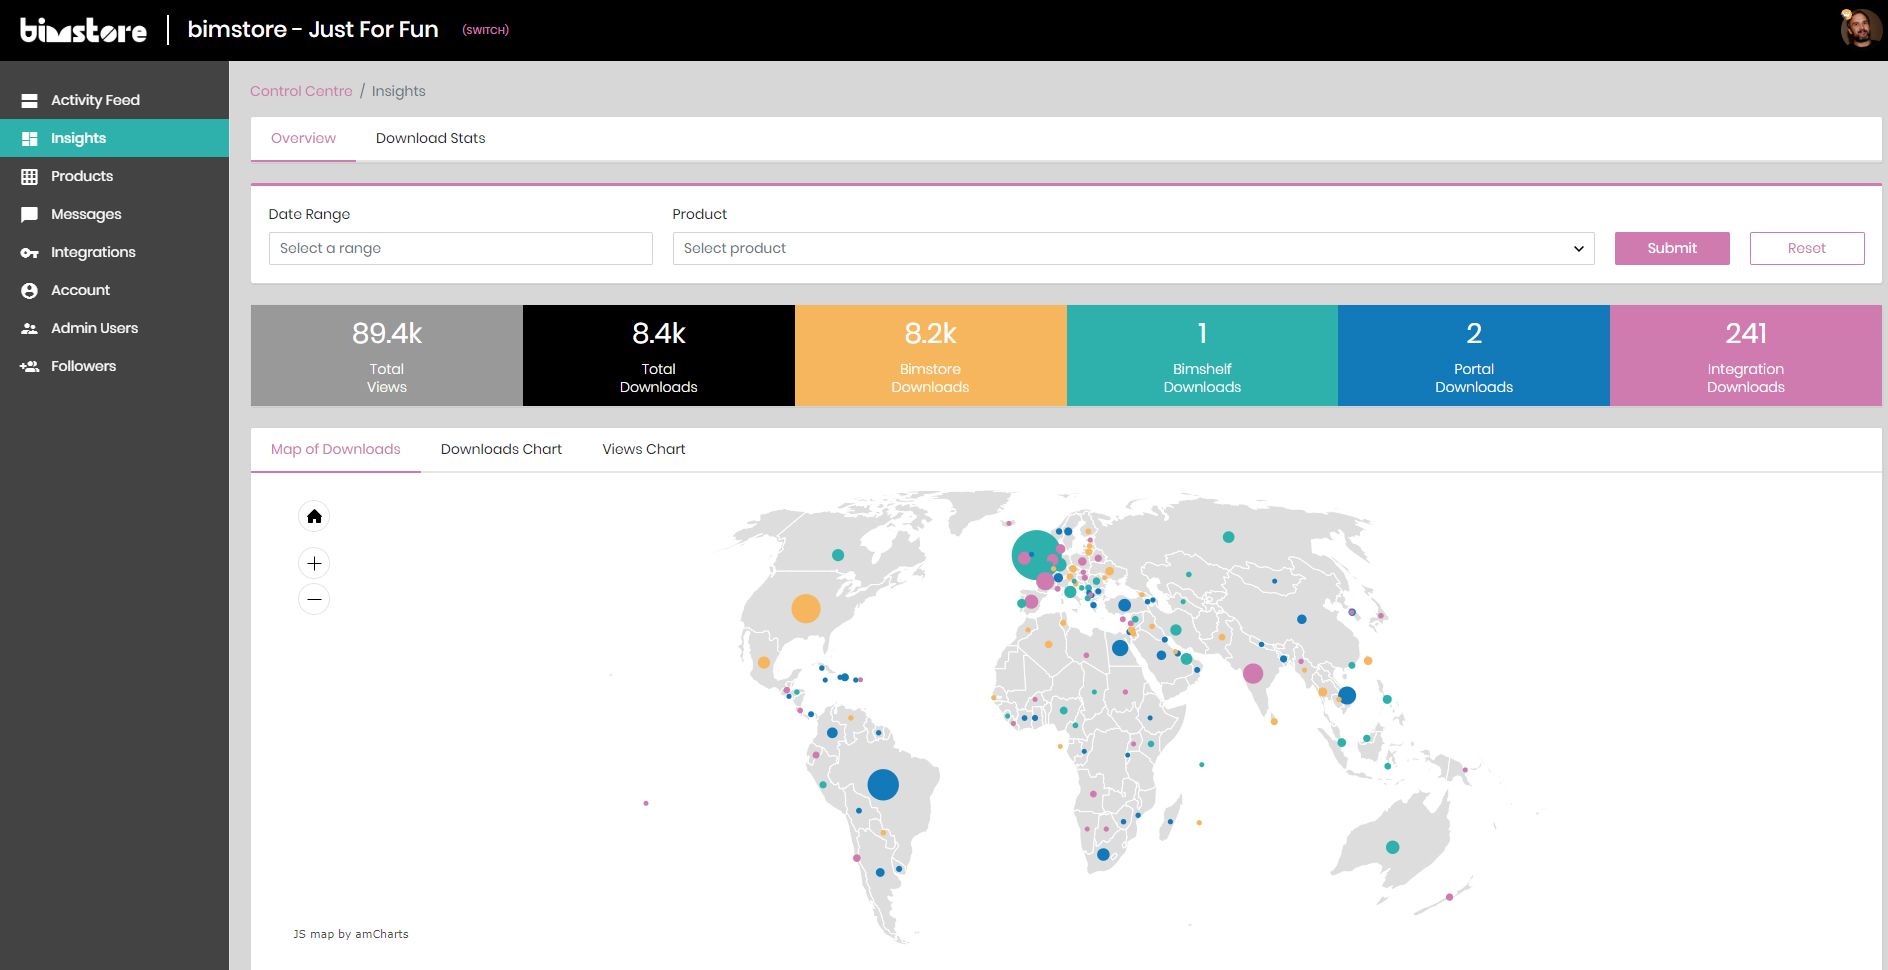The width and height of the screenshot is (1888, 970).
Task: Click the teal bubble over northern Russia
Action: (1228, 537)
